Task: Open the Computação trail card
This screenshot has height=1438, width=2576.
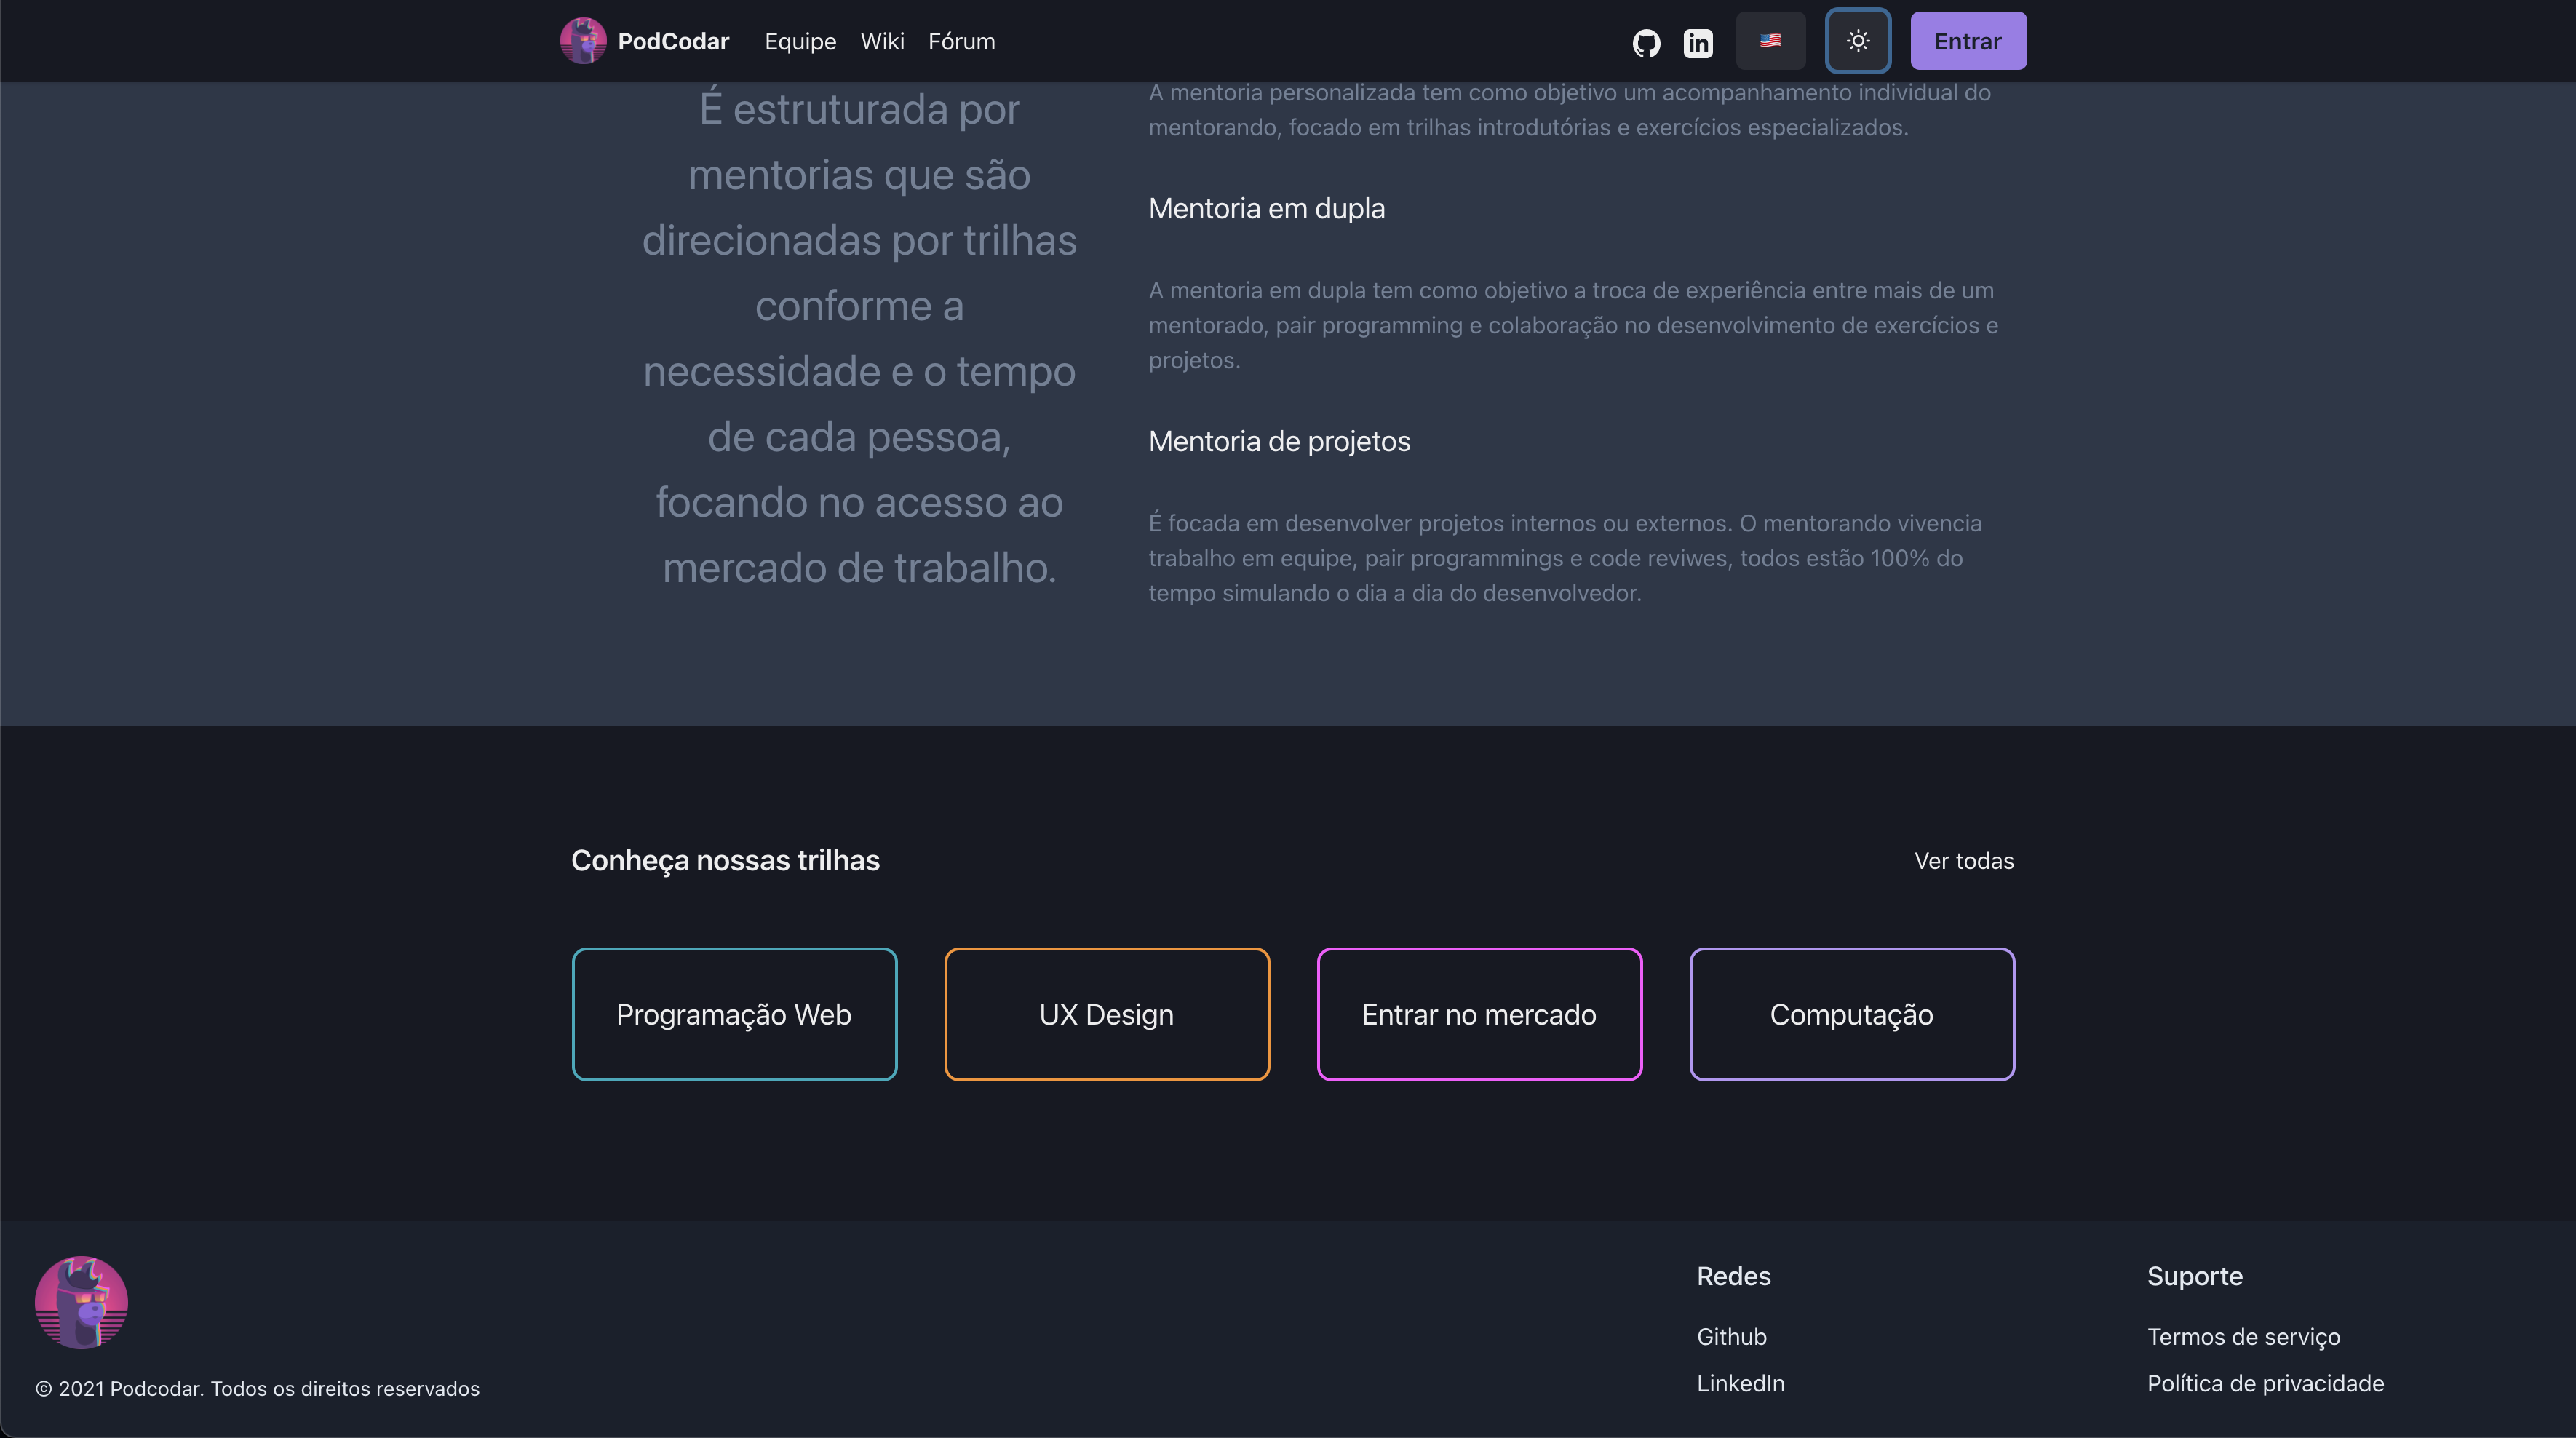Action: [1851, 1014]
